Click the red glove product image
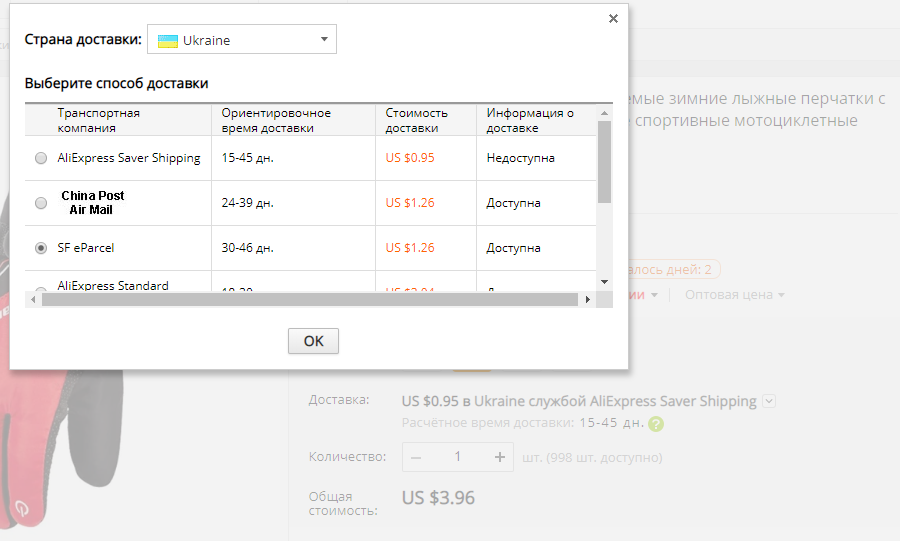Viewport: 900px width, 541px height. 60,449
